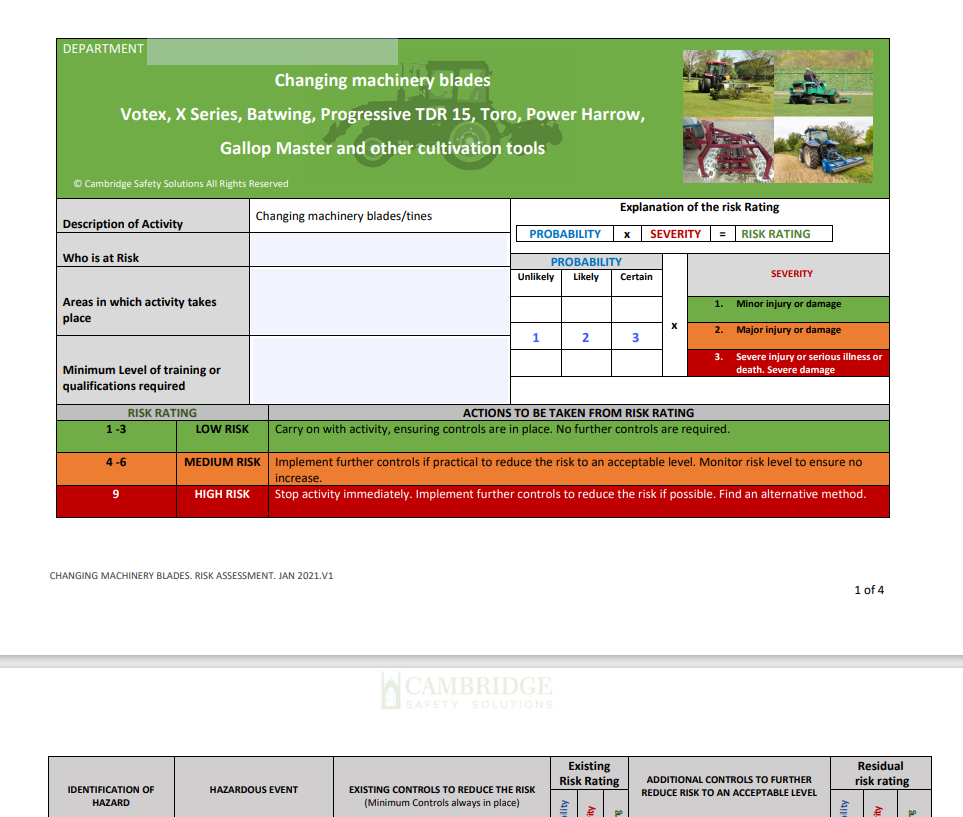Select probability value 3 under Certain
Image resolution: width=963 pixels, height=817 pixels.
click(635, 337)
